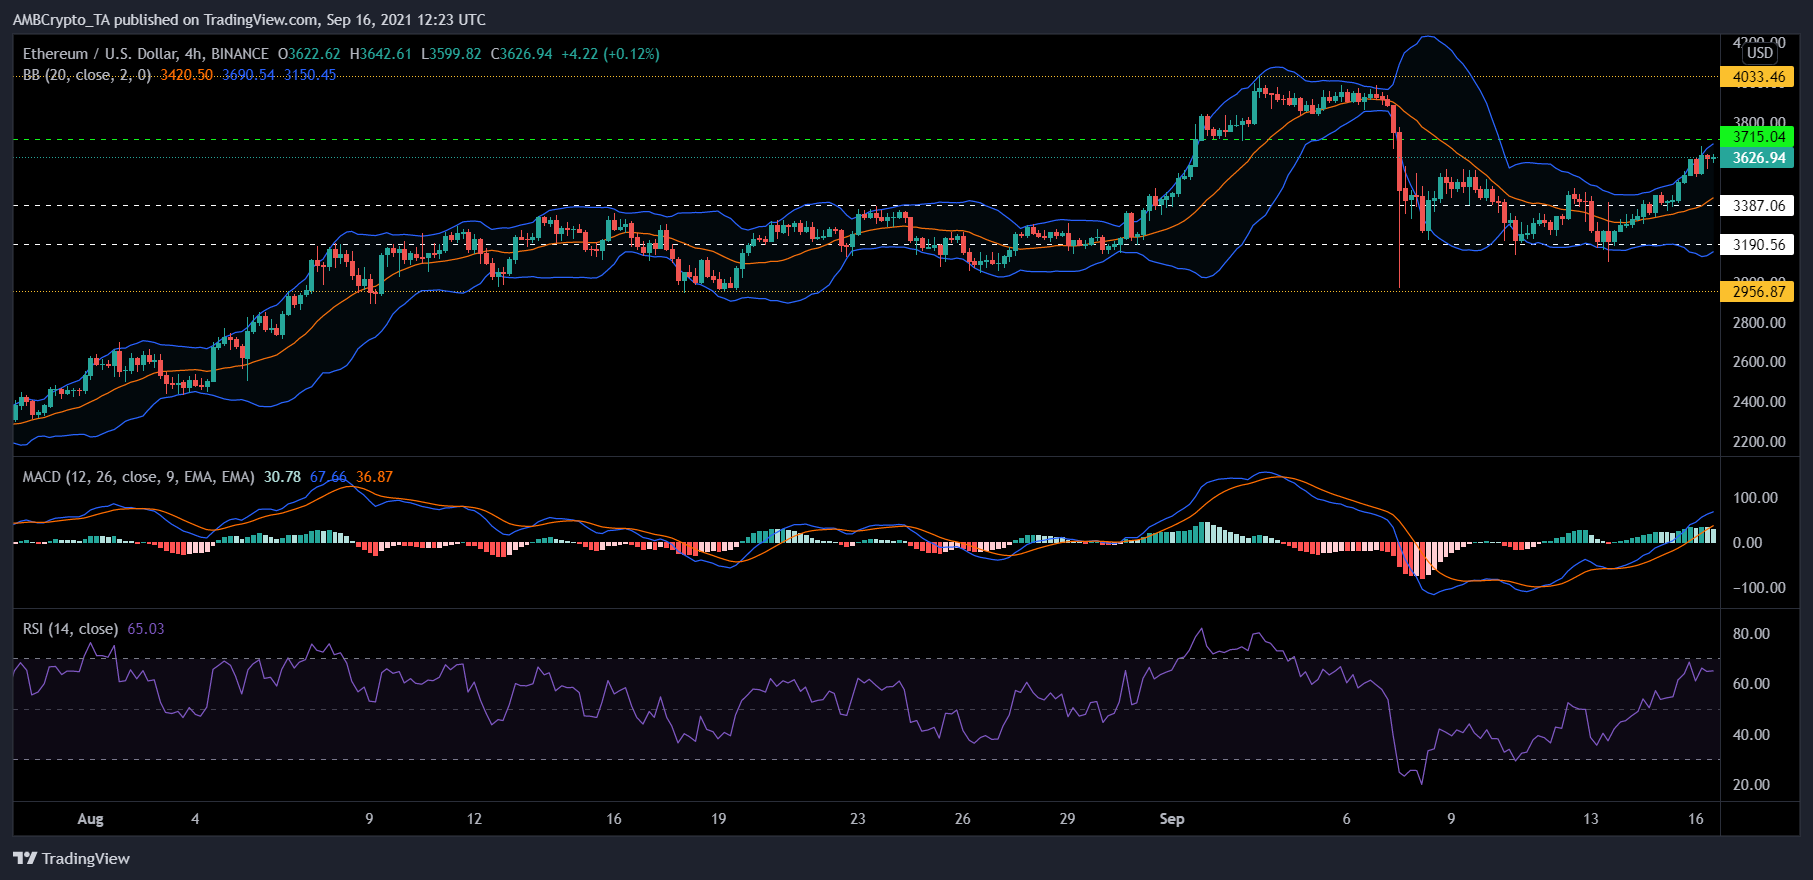Click the Sep label on time axis

(x=1172, y=819)
